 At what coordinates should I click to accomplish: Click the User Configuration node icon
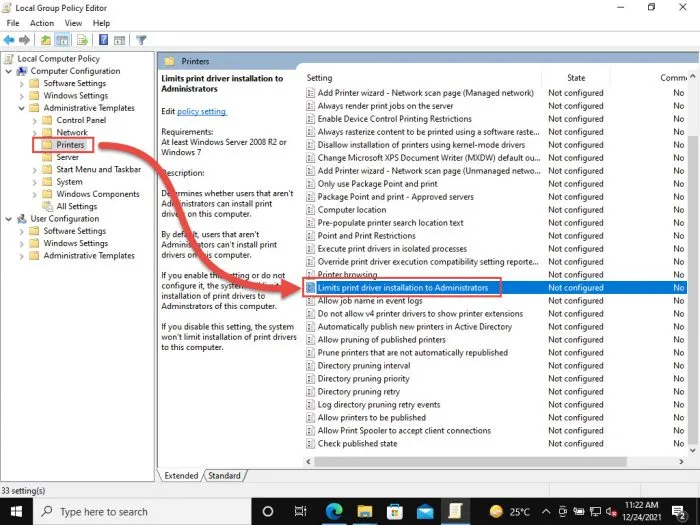(x=21, y=219)
